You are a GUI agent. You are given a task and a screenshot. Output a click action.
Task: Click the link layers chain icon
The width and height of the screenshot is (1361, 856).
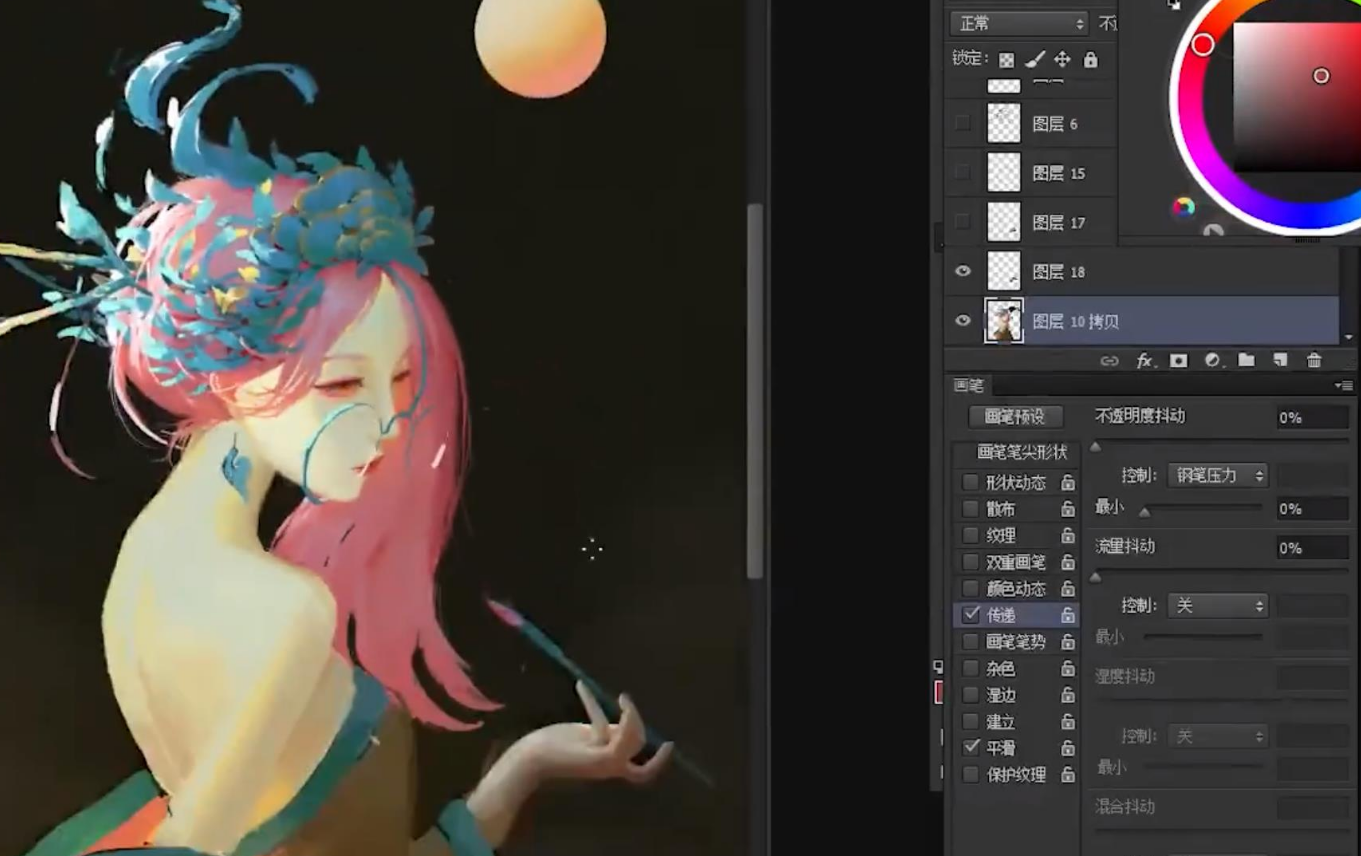tap(1109, 361)
